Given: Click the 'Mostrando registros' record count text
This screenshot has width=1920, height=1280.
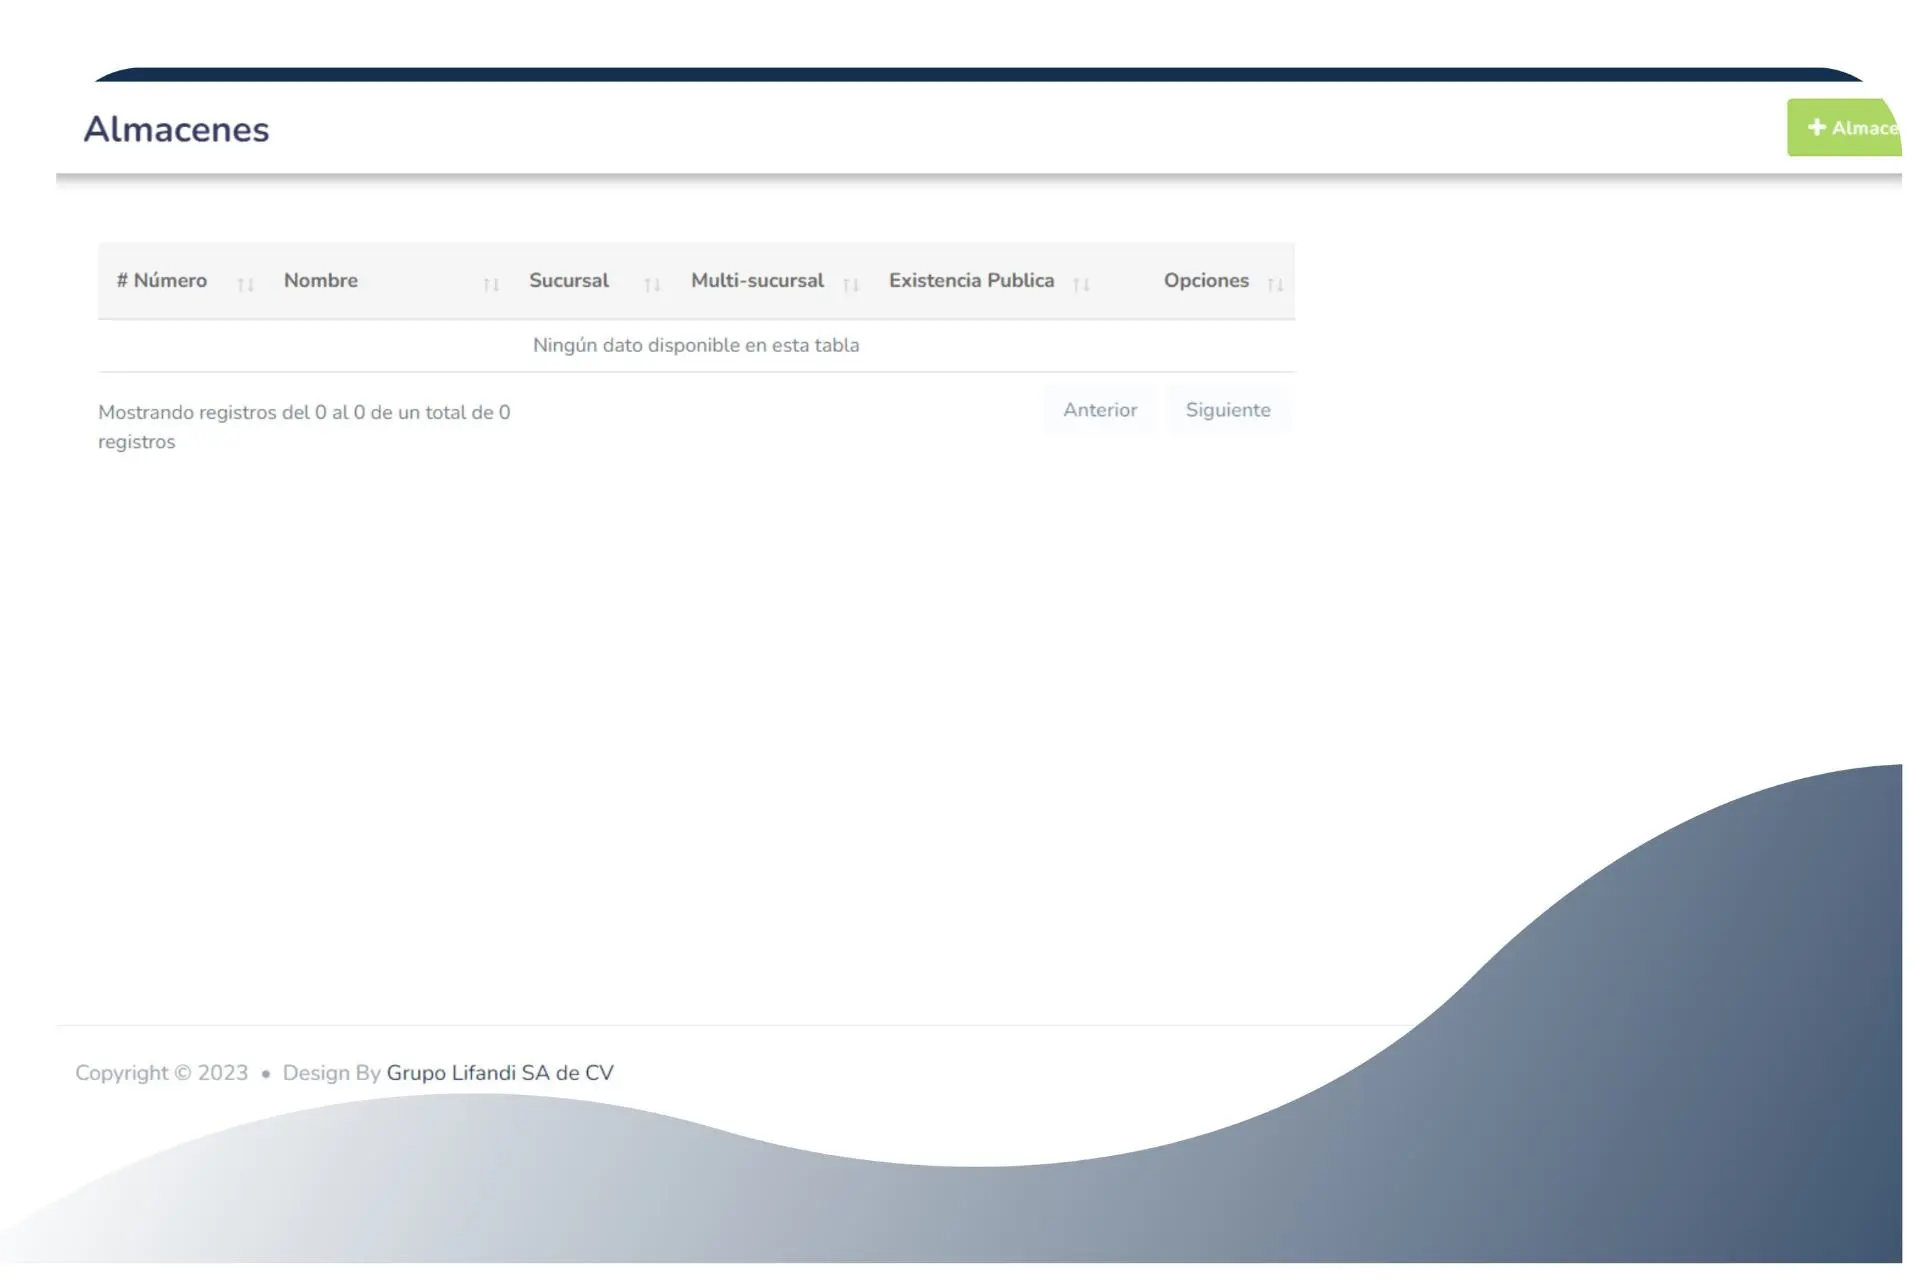Looking at the screenshot, I should [304, 413].
